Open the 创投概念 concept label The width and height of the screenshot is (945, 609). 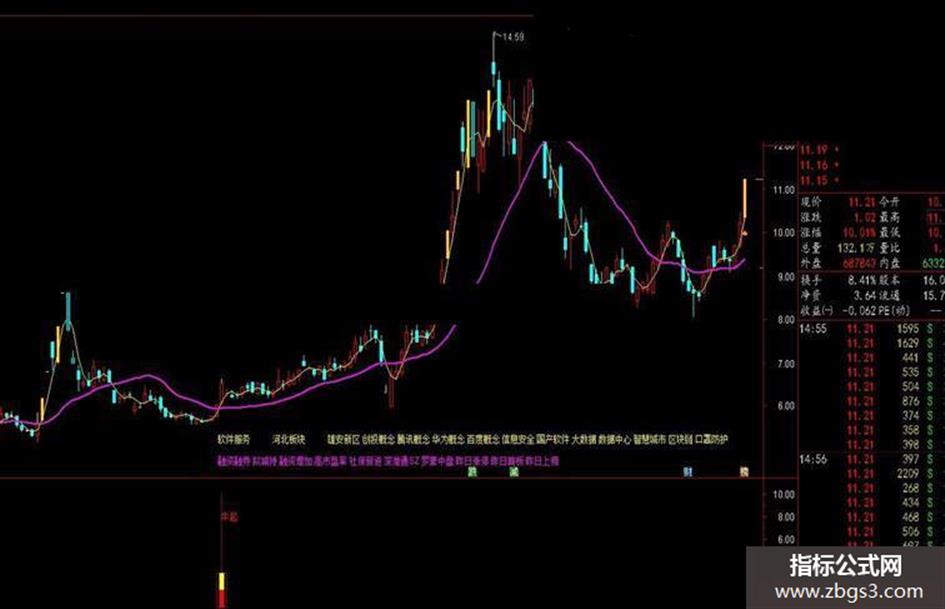[378, 440]
